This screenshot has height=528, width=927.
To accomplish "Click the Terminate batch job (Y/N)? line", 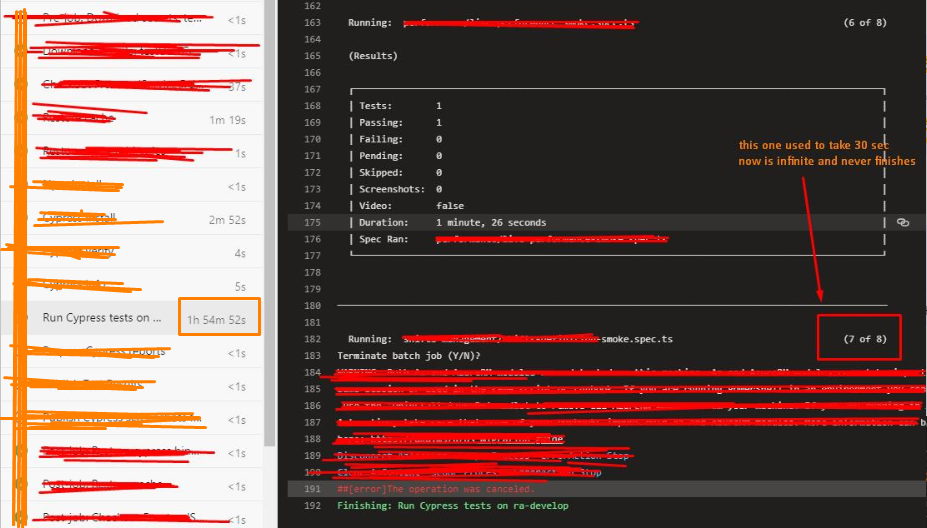I will pyautogui.click(x=409, y=355).
